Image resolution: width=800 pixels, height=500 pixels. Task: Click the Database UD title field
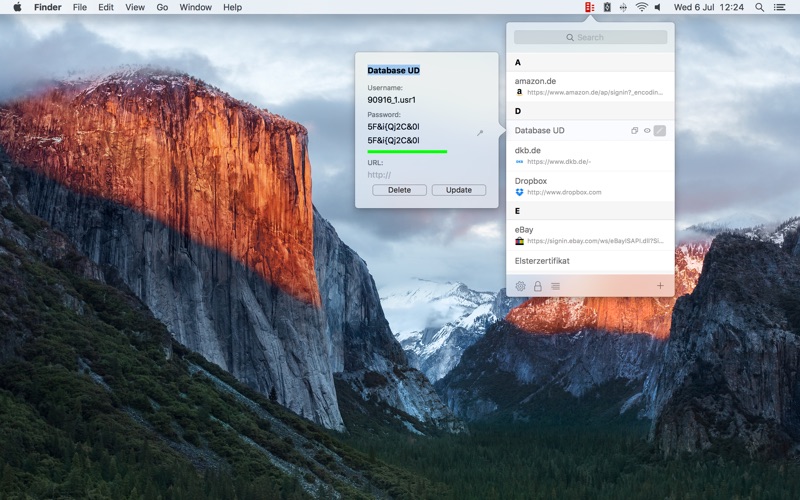coord(393,70)
